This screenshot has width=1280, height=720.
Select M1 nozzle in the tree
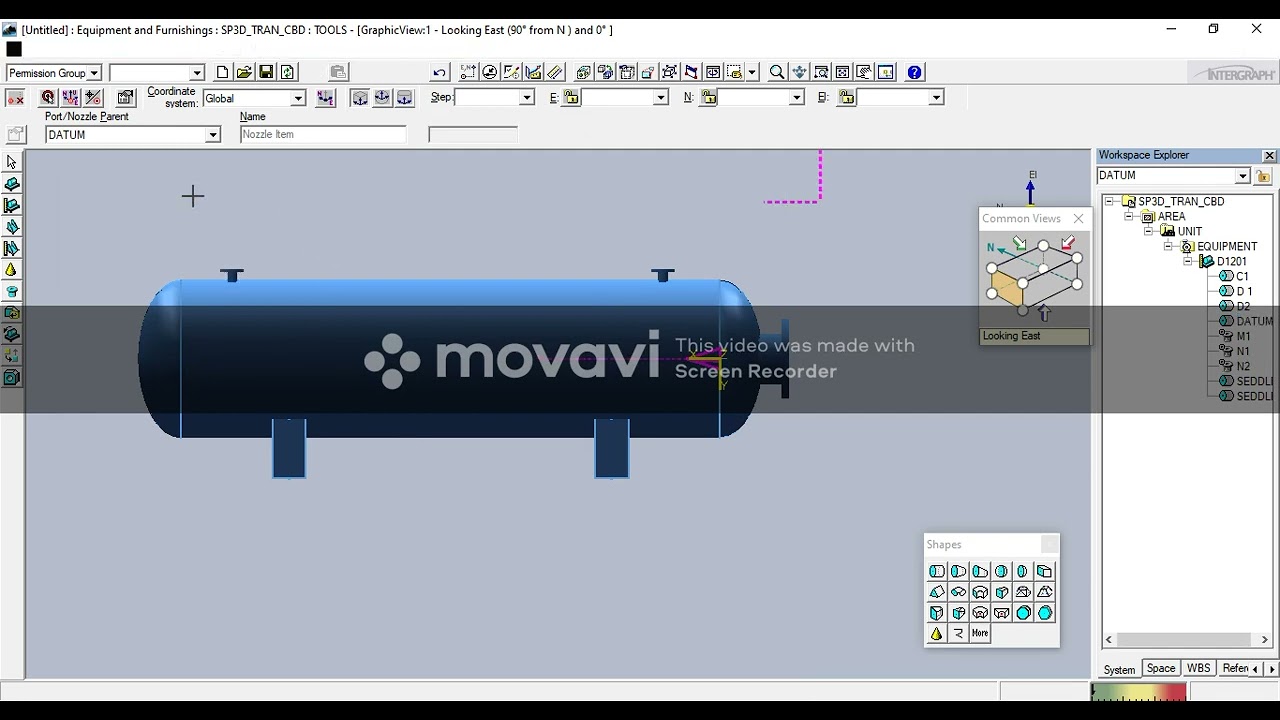1243,336
